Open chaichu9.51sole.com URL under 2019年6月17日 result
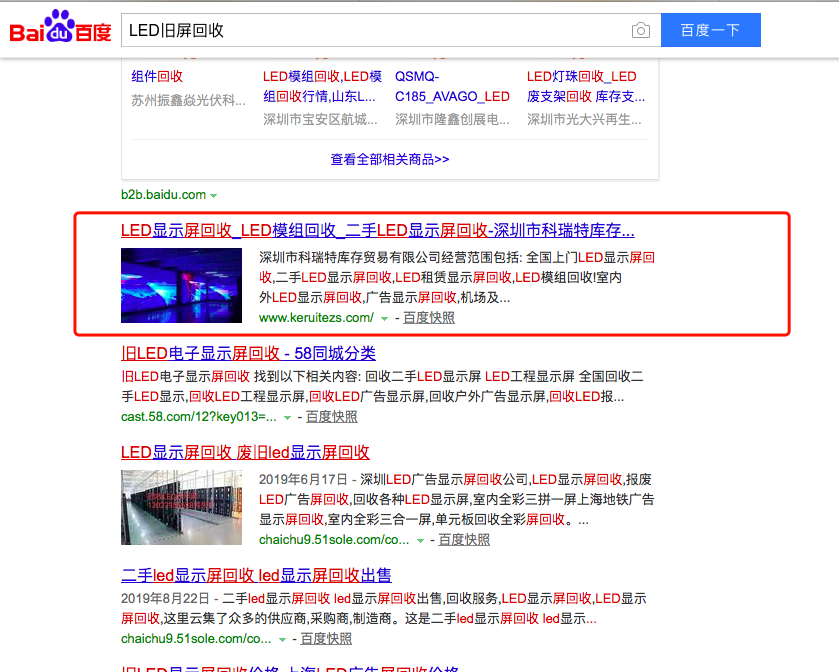This screenshot has width=839, height=672. (x=334, y=540)
